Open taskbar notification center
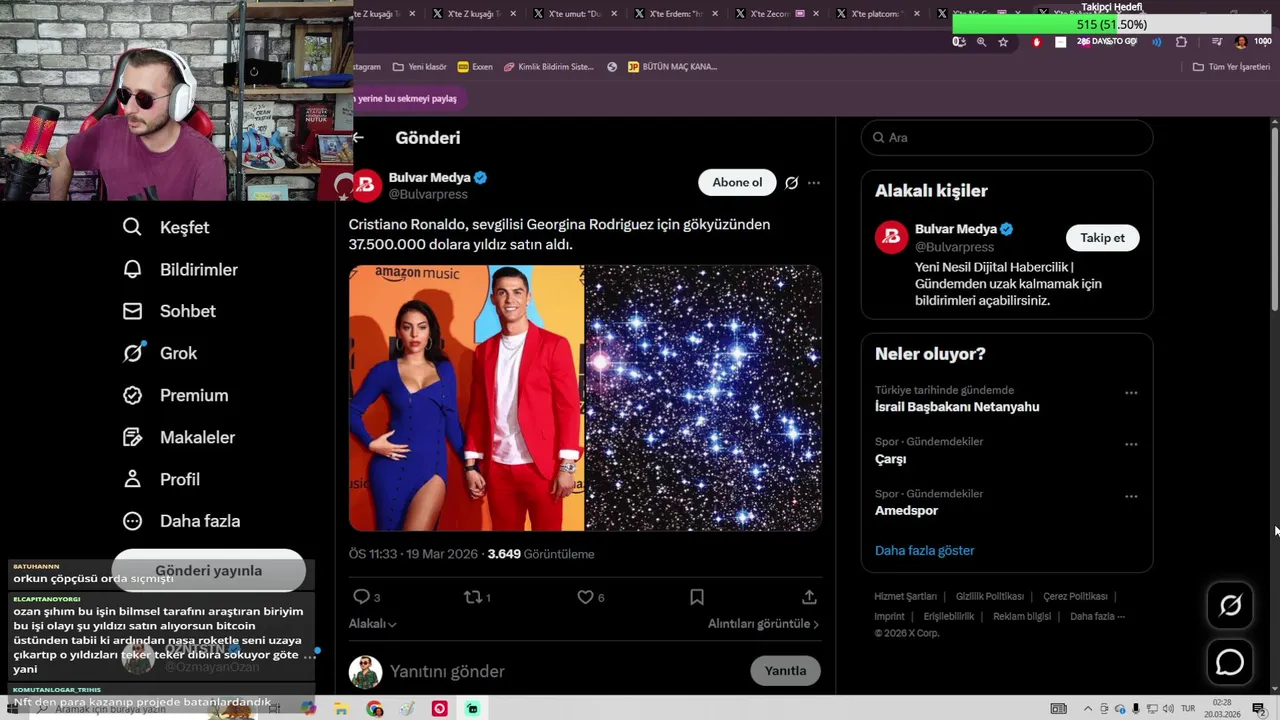1280x720 pixels. click(x=1259, y=709)
